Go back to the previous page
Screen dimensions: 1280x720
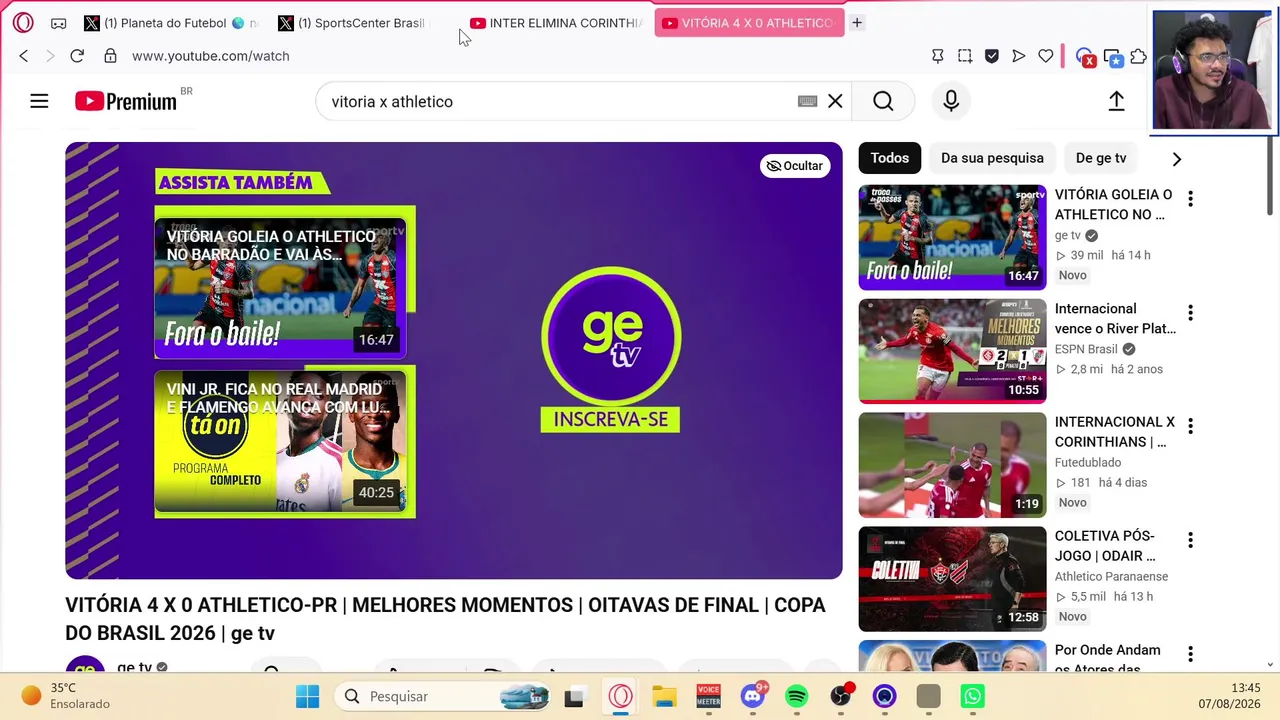pyautogui.click(x=24, y=56)
